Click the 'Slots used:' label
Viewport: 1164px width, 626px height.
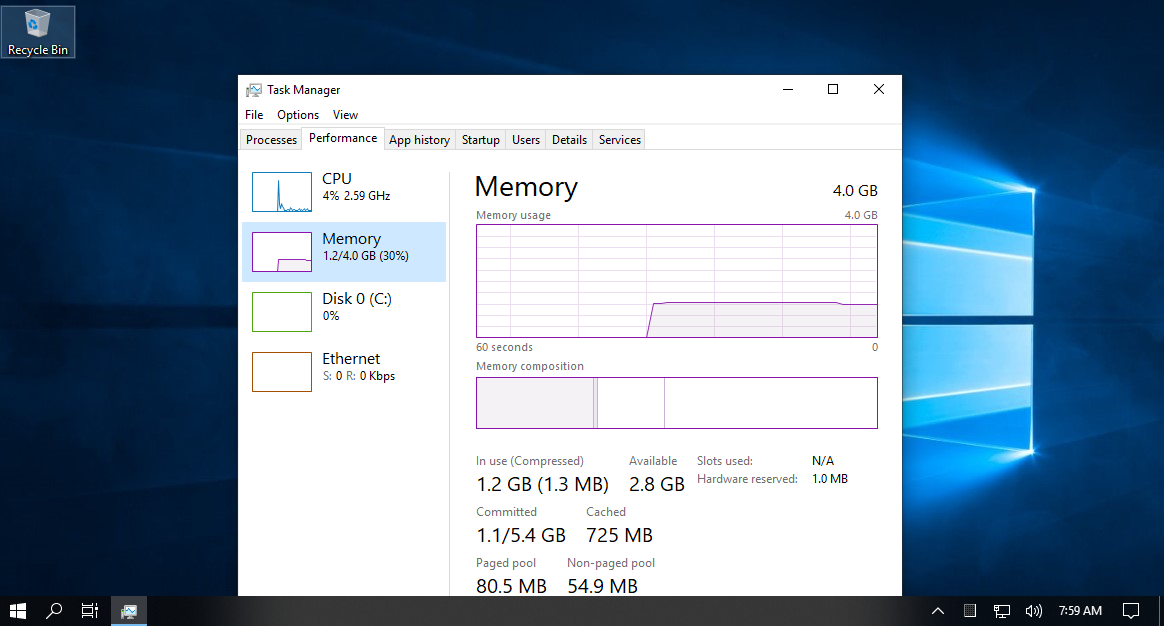pos(725,461)
